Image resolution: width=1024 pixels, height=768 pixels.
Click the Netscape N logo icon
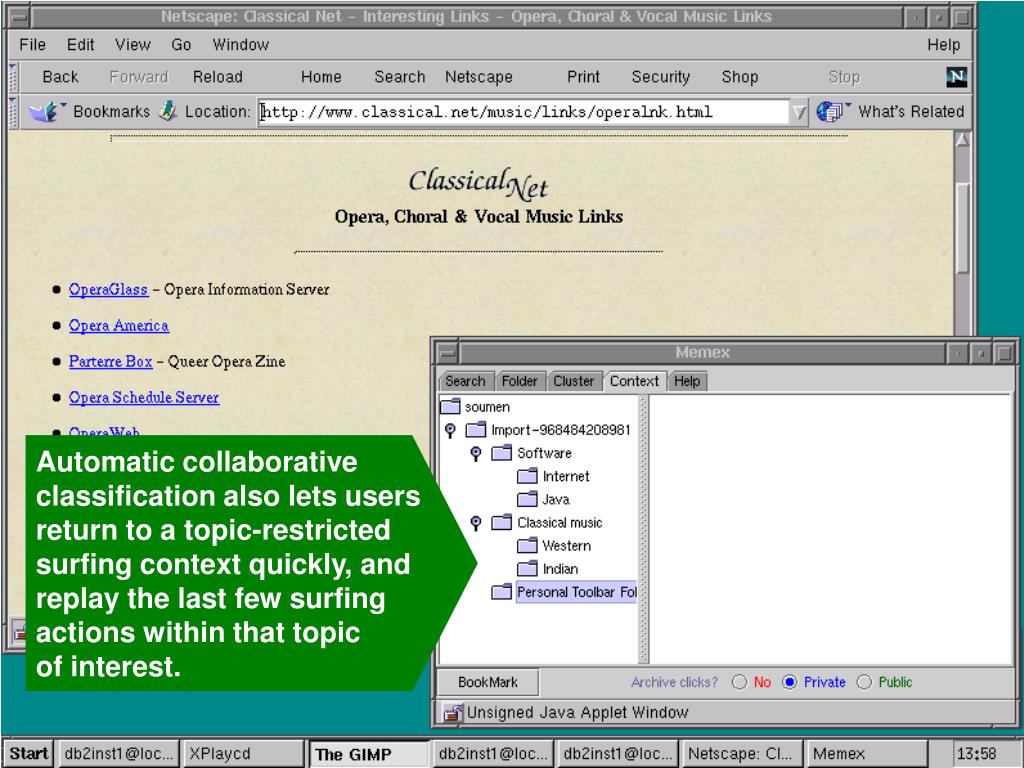tap(957, 77)
